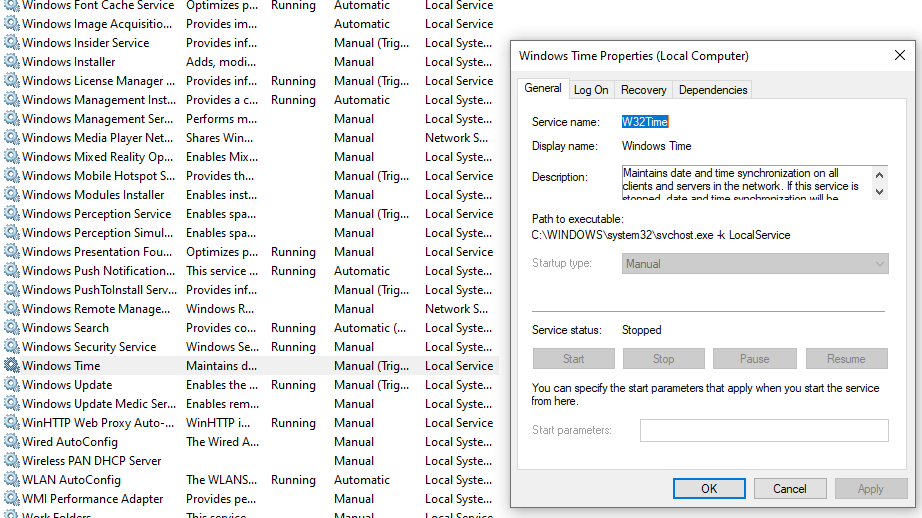Open the Recovery tab
The image size is (922, 518).
(x=643, y=90)
